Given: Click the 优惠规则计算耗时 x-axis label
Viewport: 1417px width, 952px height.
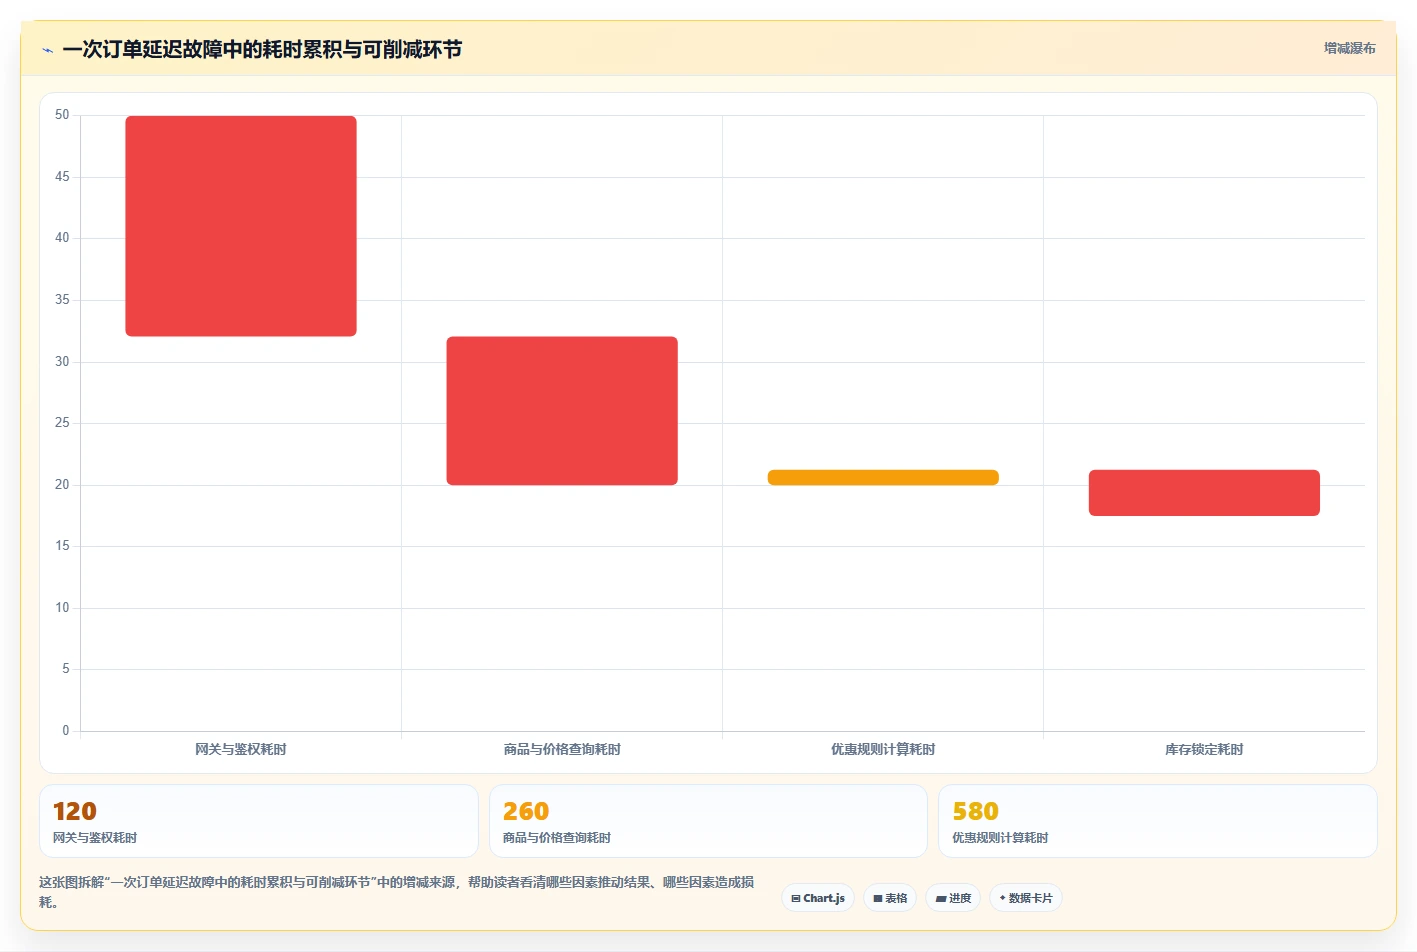Looking at the screenshot, I should click(883, 749).
